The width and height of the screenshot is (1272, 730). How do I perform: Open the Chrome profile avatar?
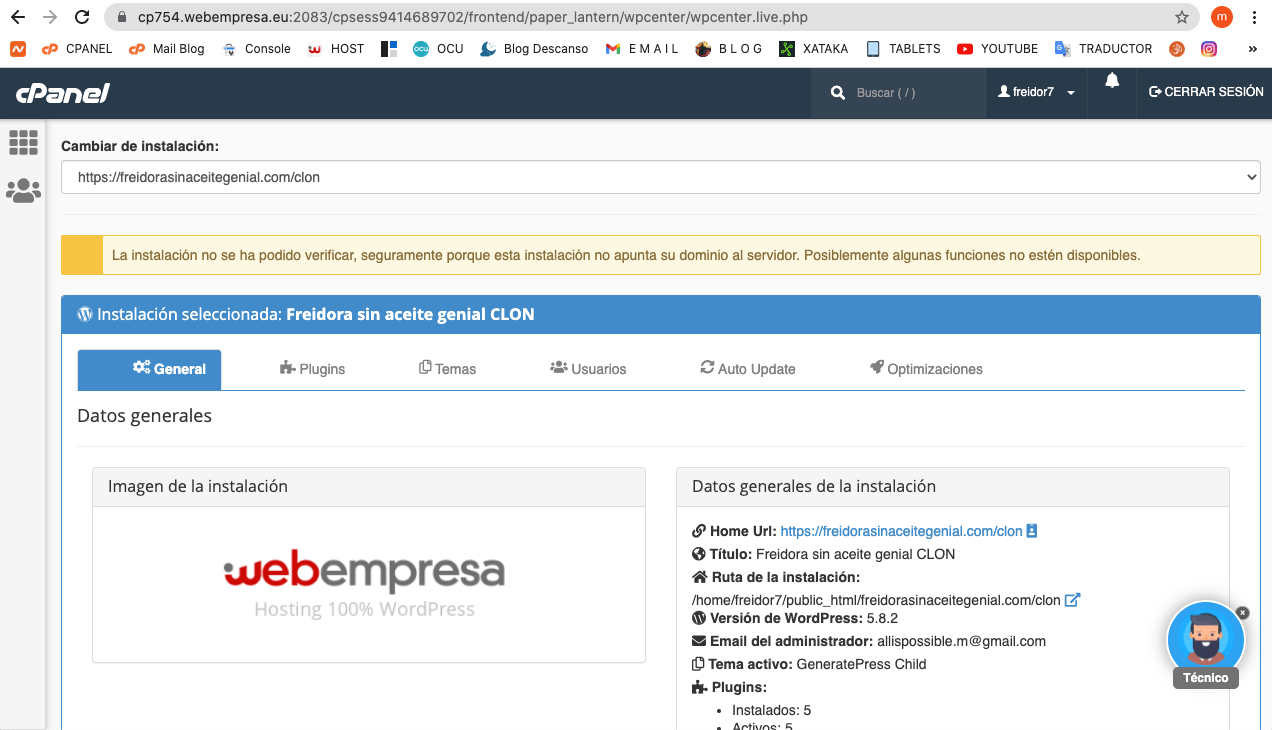(x=1221, y=17)
